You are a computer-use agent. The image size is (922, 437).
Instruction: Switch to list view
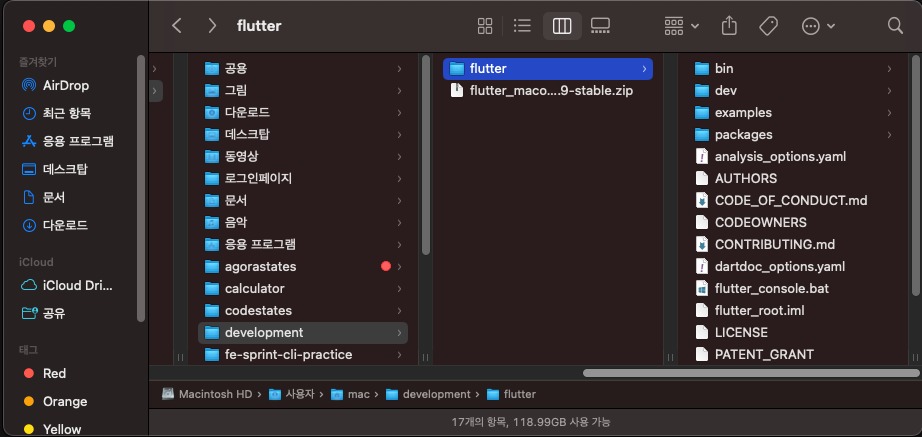pyautogui.click(x=522, y=26)
